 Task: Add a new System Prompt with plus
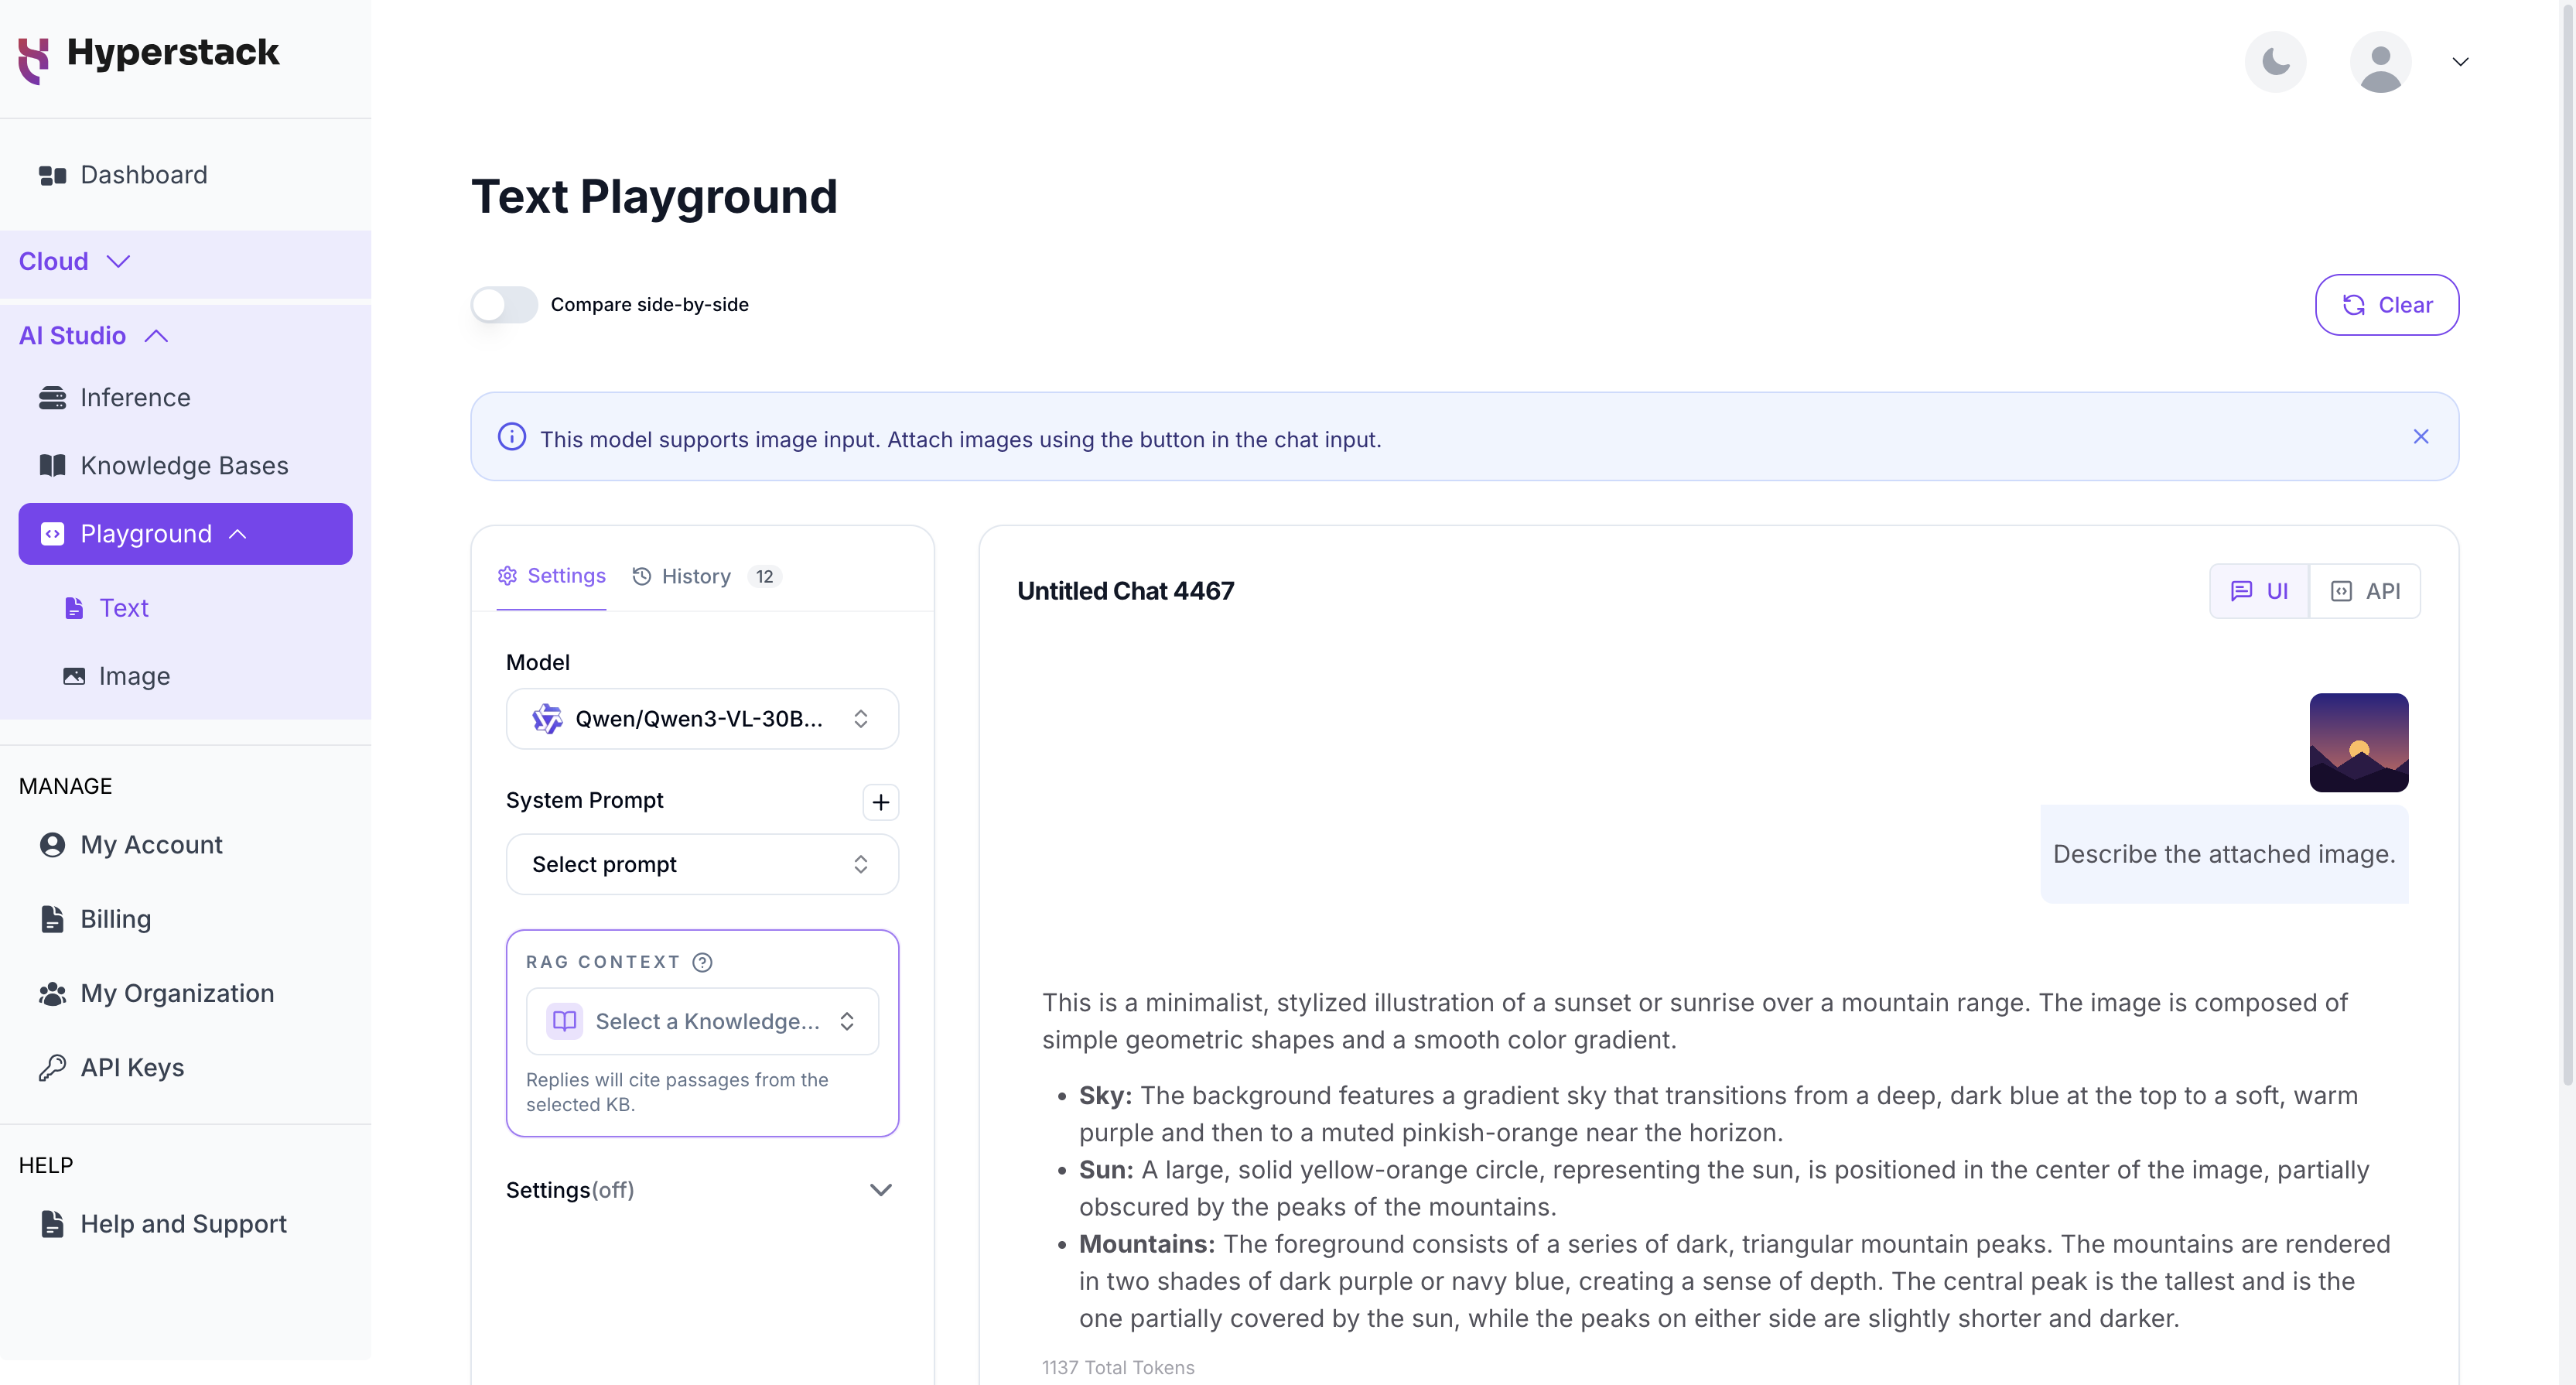tap(880, 802)
